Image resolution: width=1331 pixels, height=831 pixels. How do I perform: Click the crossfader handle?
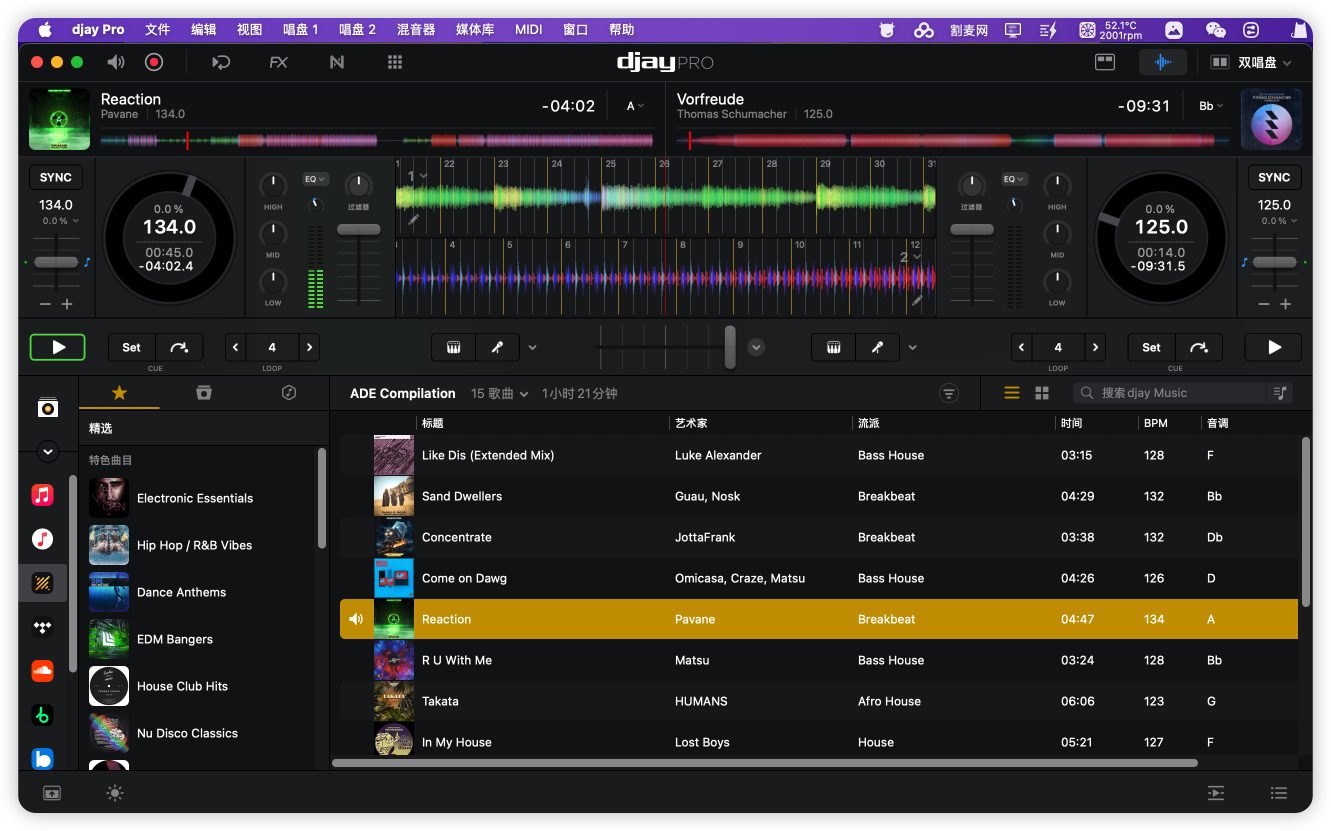pyautogui.click(x=730, y=347)
